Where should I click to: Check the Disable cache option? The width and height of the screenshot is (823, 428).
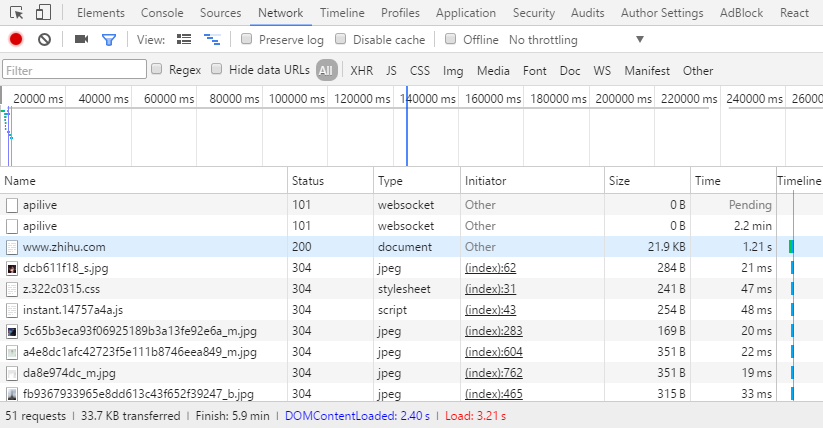[x=341, y=39]
